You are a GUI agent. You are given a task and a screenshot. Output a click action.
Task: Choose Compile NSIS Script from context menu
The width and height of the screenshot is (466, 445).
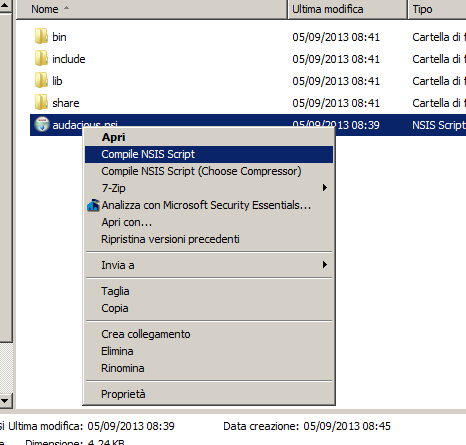pyautogui.click(x=209, y=154)
